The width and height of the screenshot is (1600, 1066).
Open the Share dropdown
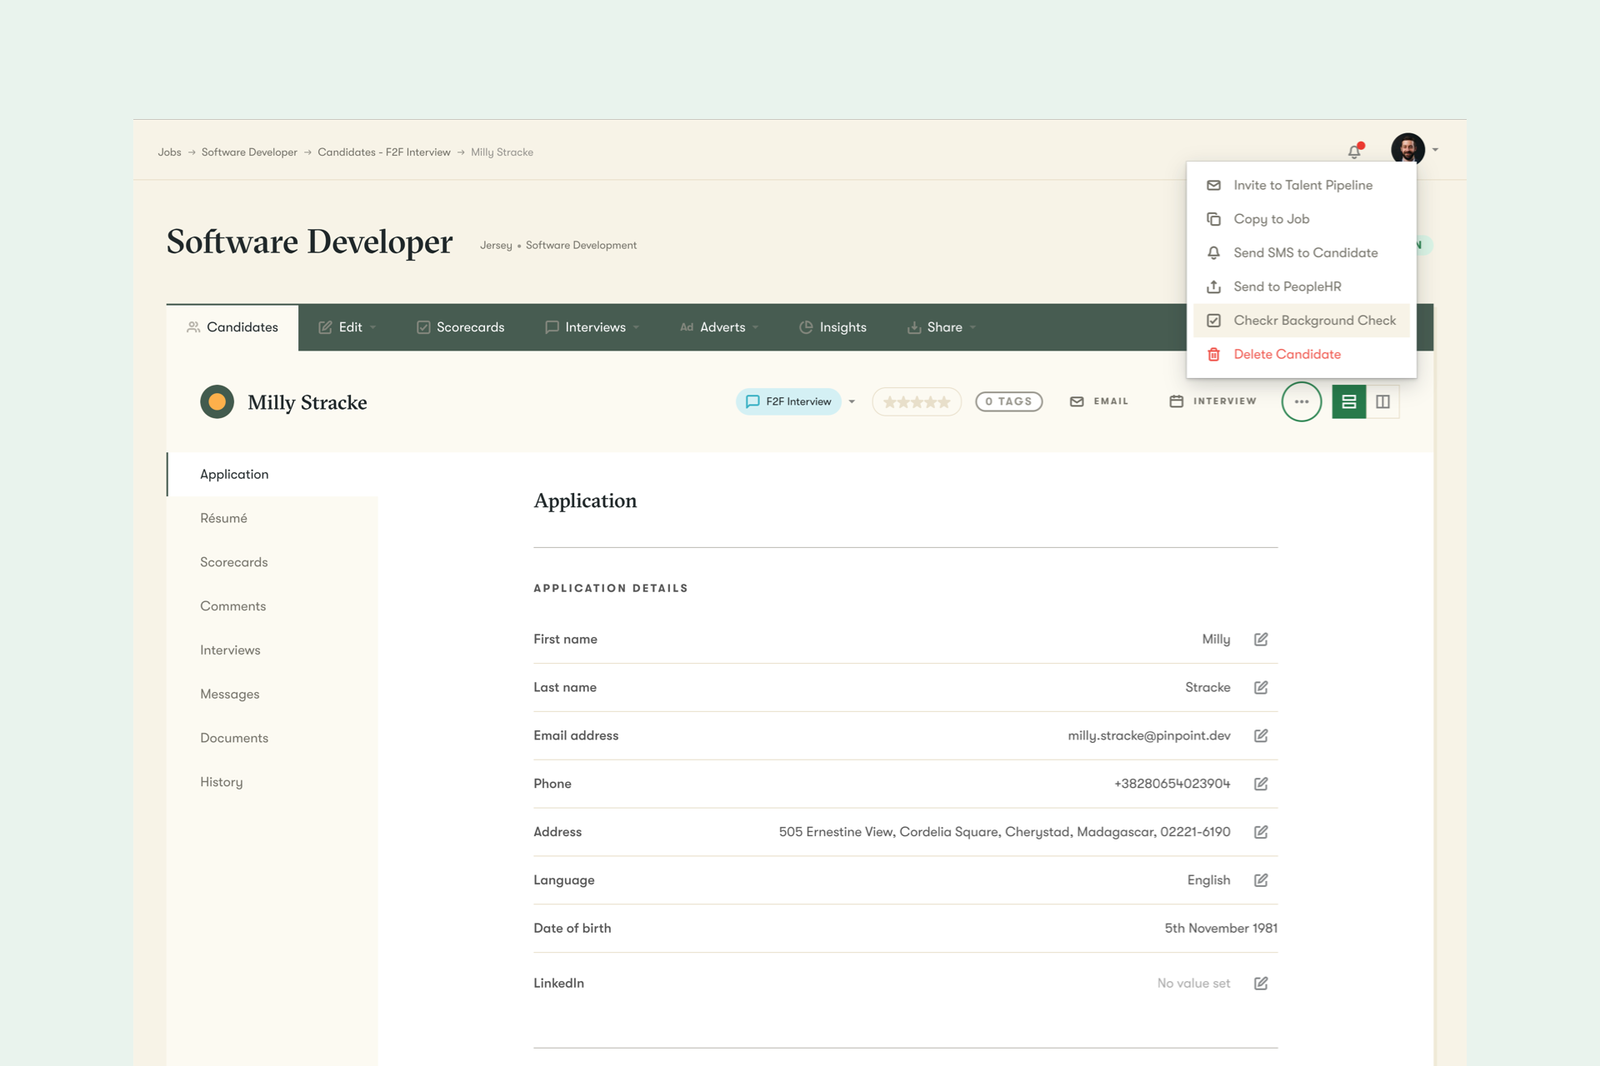tap(939, 327)
